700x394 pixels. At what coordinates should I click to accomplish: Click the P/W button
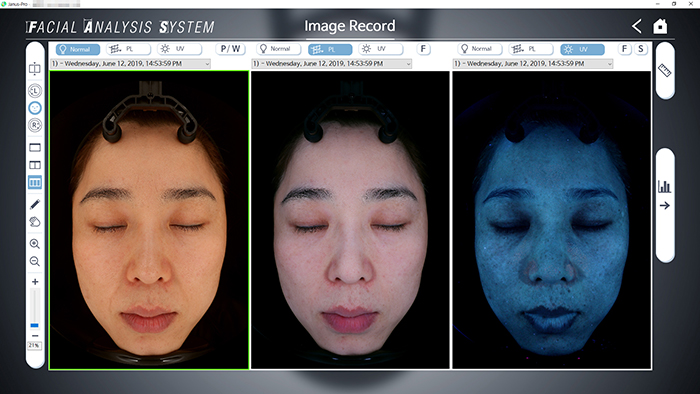230,49
